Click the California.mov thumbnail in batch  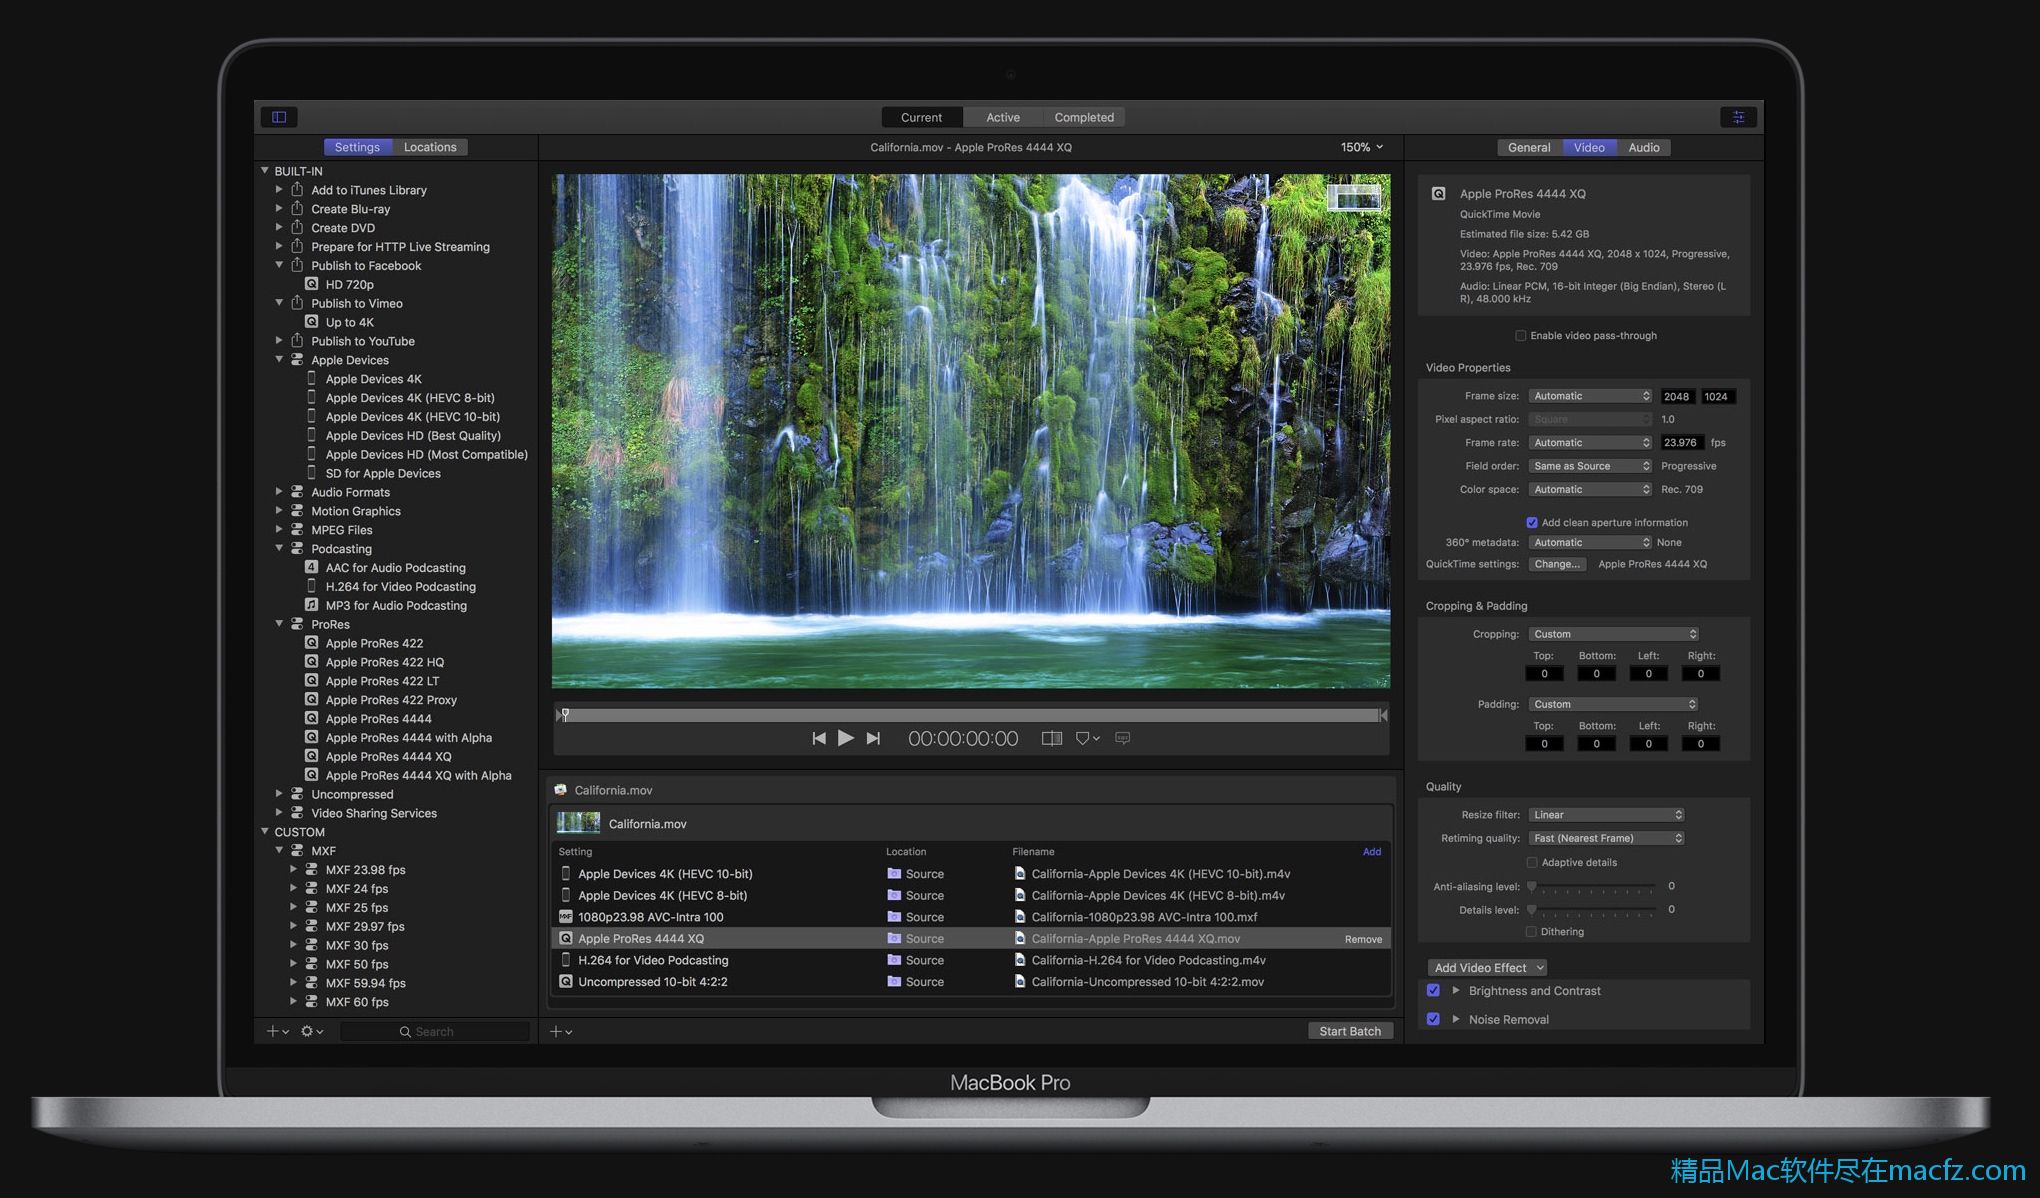pyautogui.click(x=578, y=823)
